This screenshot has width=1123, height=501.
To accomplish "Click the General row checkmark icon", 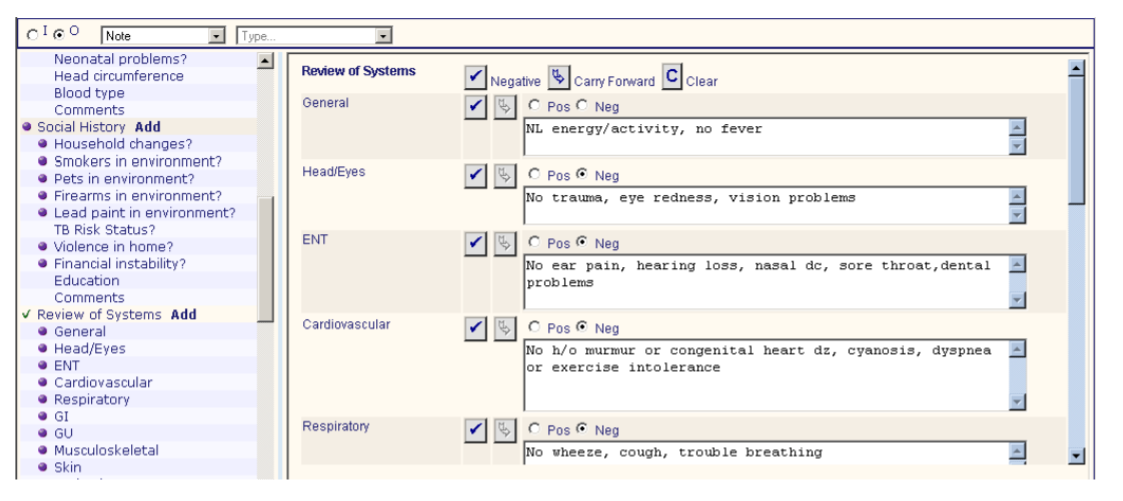I will 477,108.
